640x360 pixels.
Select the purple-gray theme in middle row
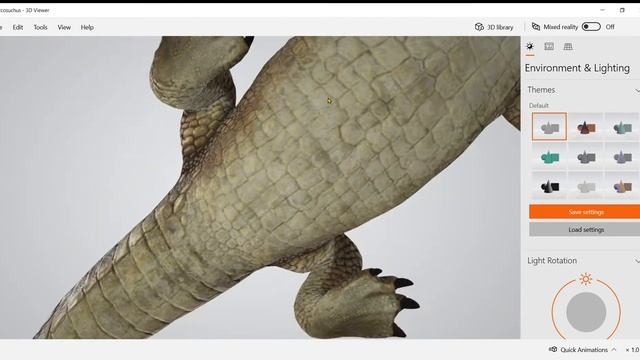[x=622, y=156]
